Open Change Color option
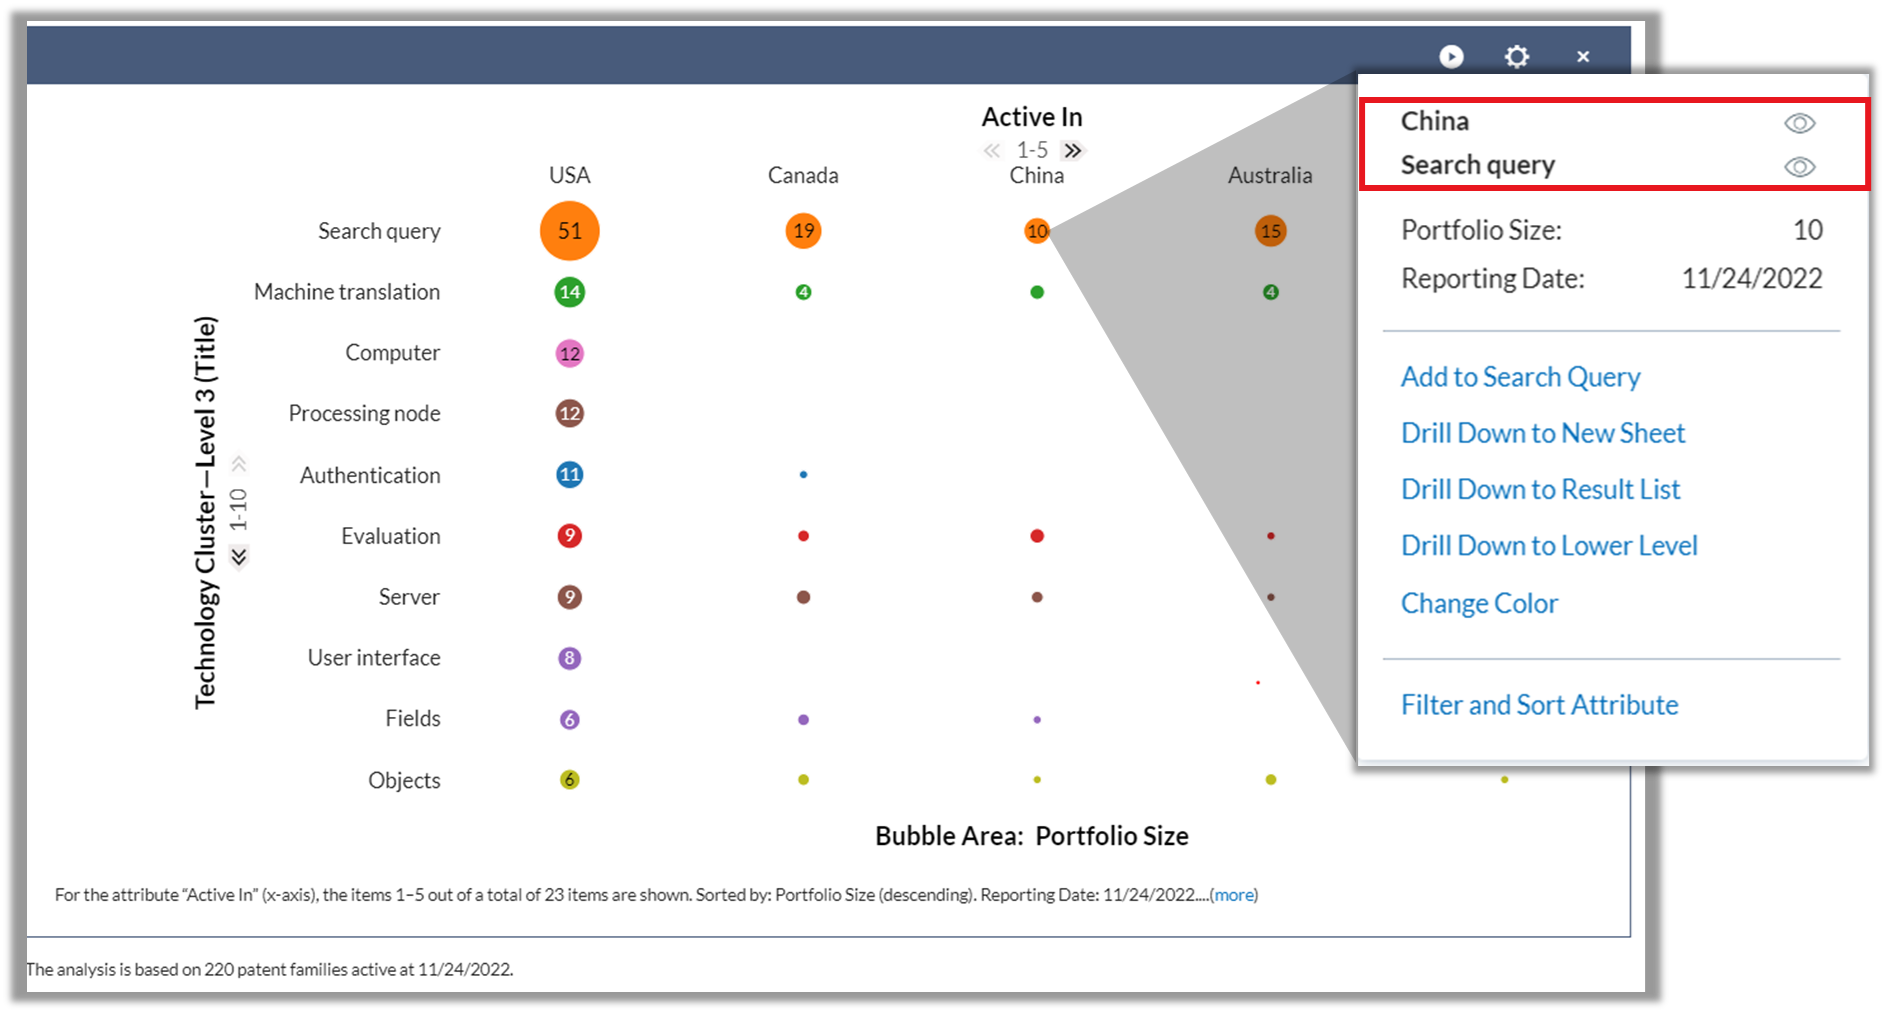 point(1479,604)
